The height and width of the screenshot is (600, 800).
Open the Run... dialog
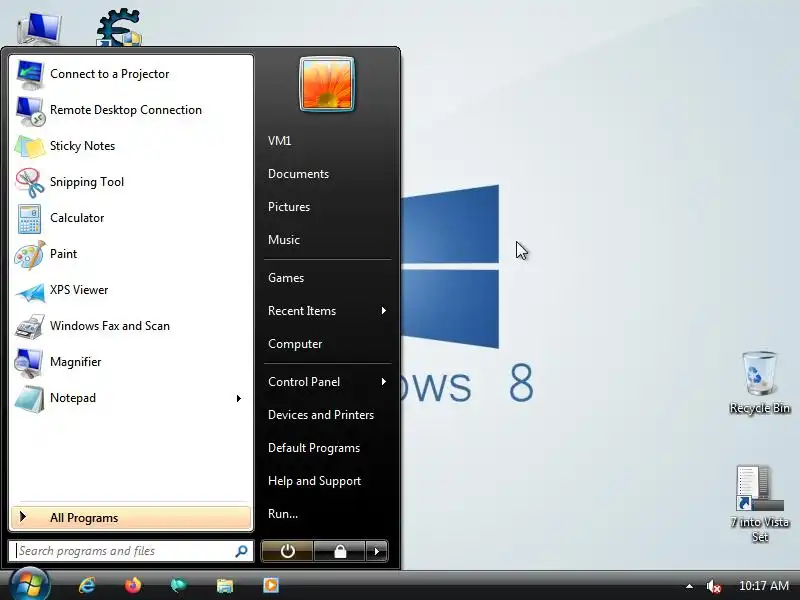click(283, 514)
